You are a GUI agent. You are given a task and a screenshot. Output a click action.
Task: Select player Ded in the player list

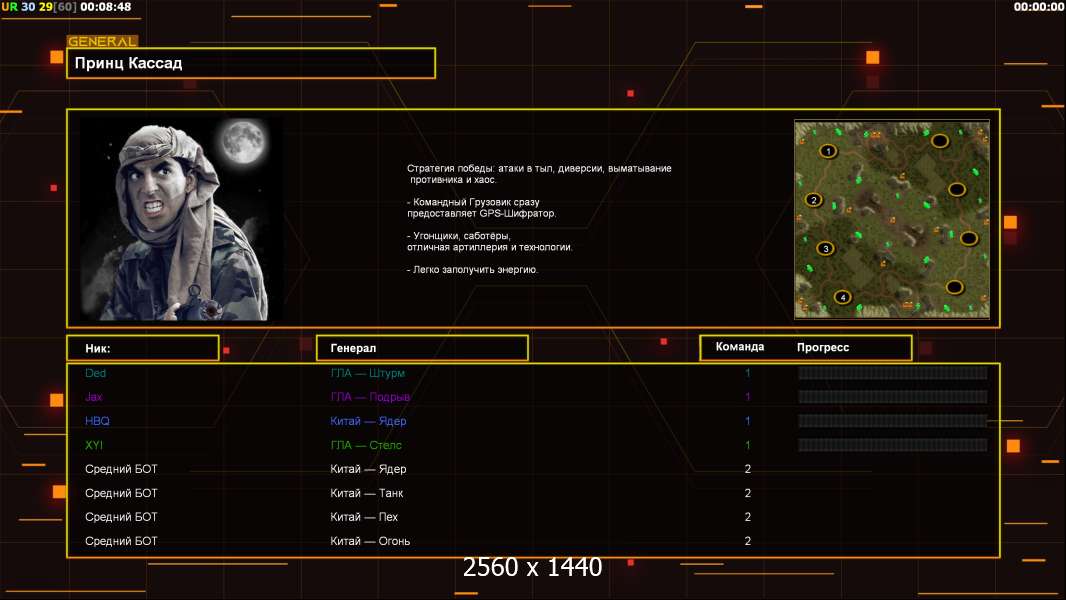(96, 373)
